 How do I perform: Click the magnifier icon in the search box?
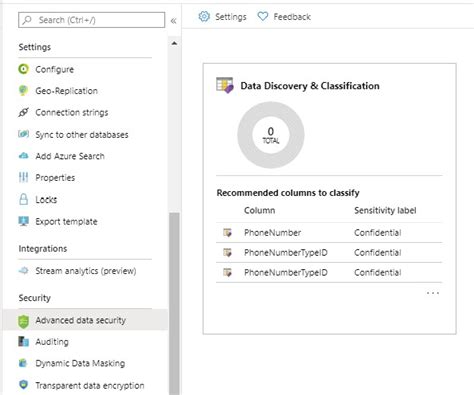point(27,20)
